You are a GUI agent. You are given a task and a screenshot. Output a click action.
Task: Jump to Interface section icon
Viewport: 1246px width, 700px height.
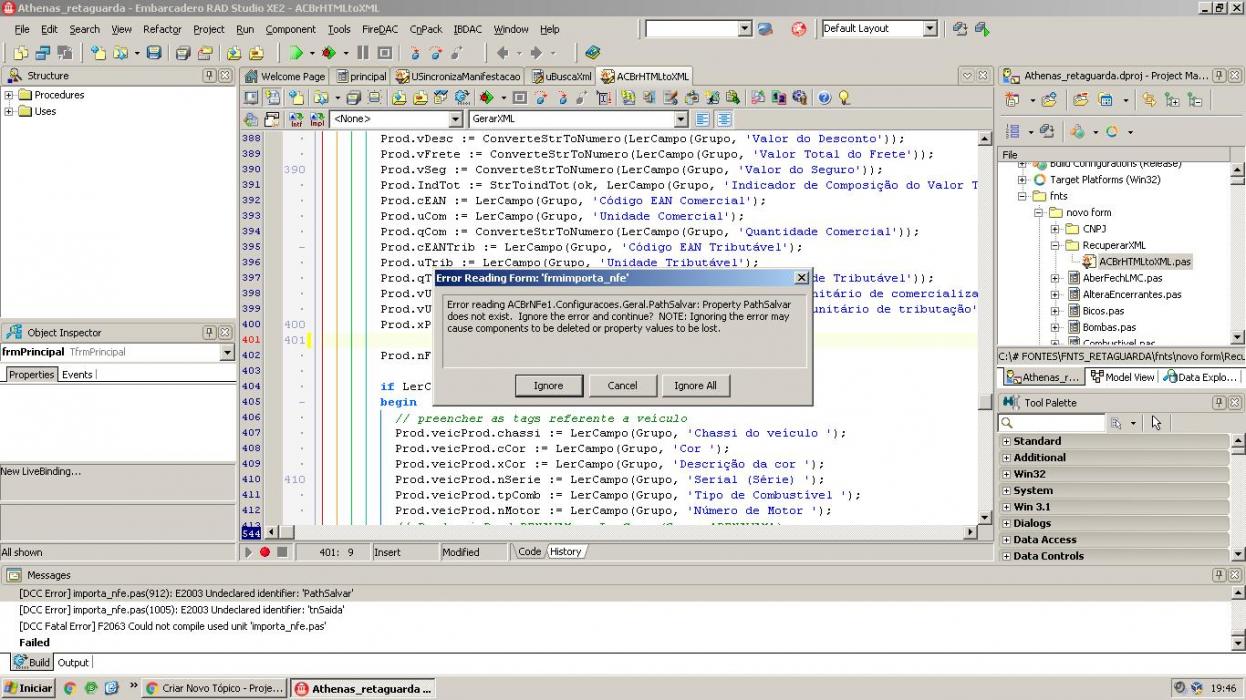tap(296, 119)
